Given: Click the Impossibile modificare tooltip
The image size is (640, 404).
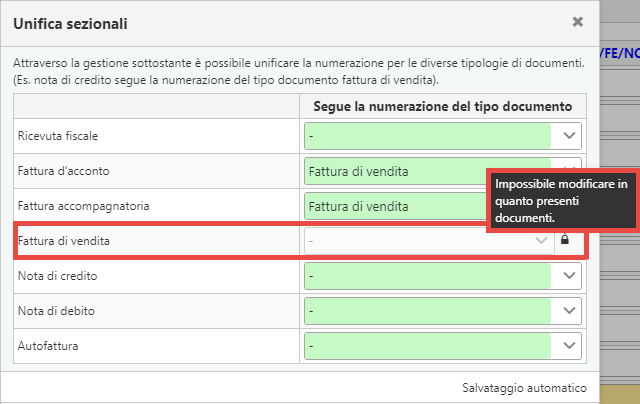Looking at the screenshot, I should pos(563,200).
